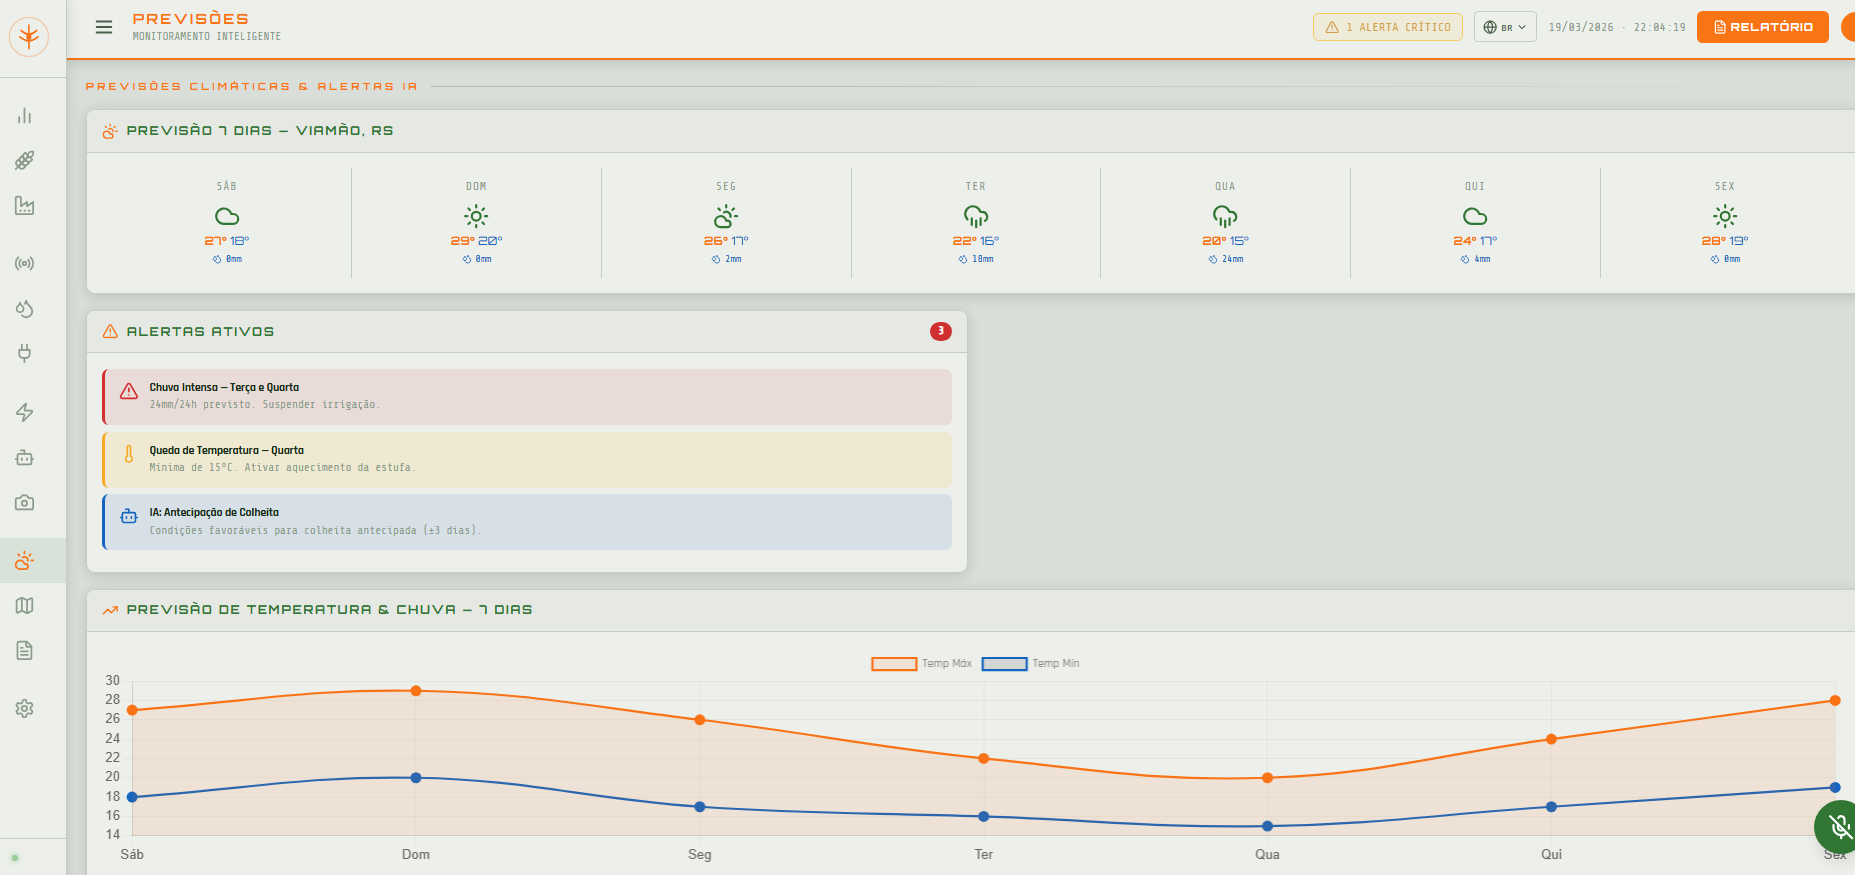Click the Relatório button

[1763, 27]
